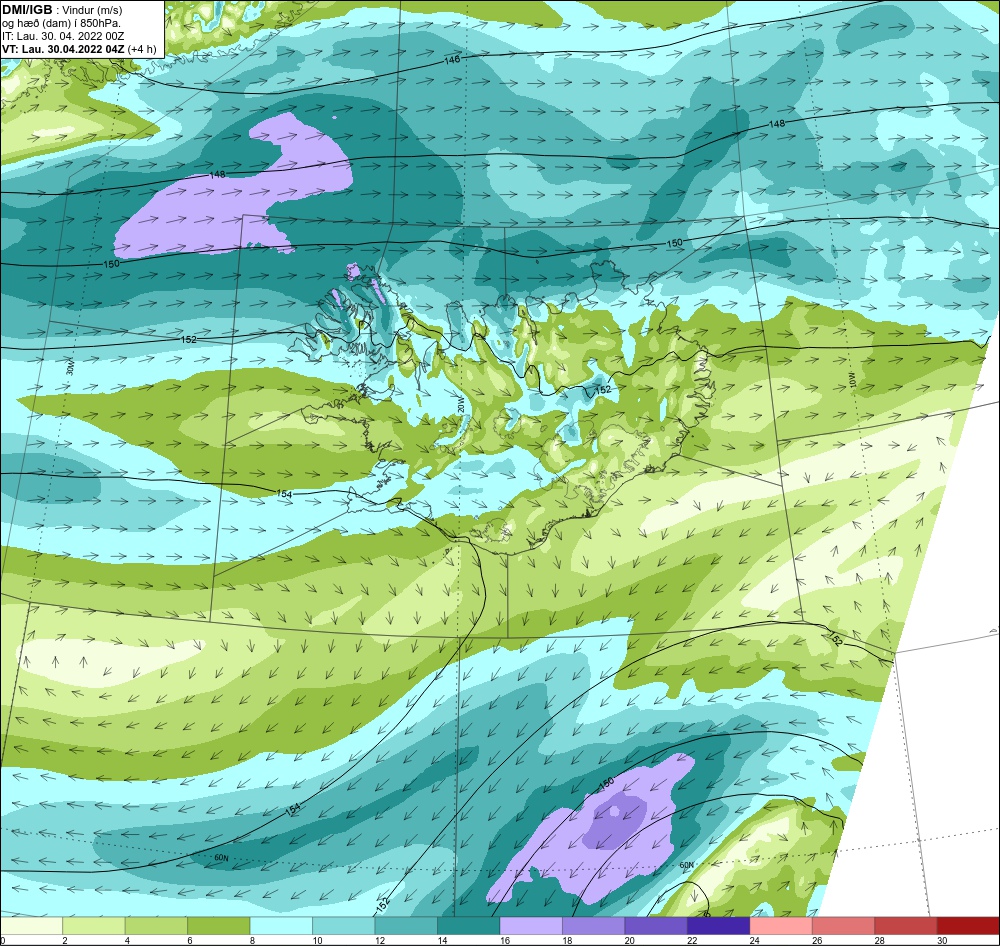
Task: Click the red 28–30 m/s legend swatch
Action: (x=906, y=926)
